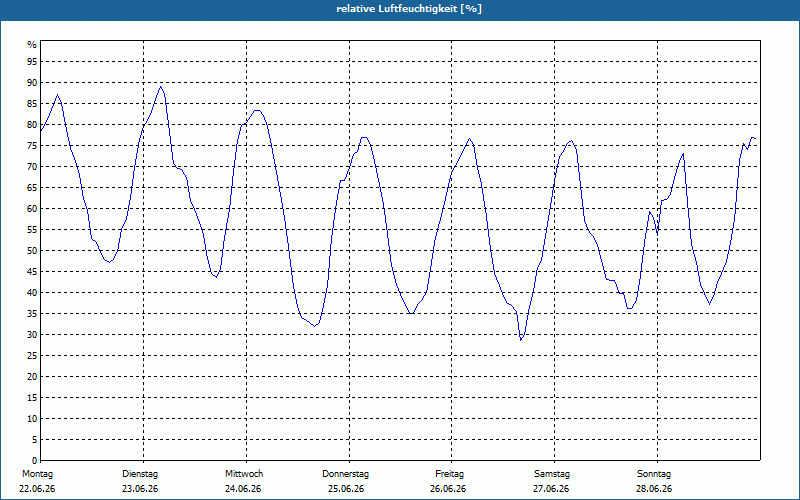Click the date label '24.06.26'
Screen dimensions: 800x500
click(243, 489)
